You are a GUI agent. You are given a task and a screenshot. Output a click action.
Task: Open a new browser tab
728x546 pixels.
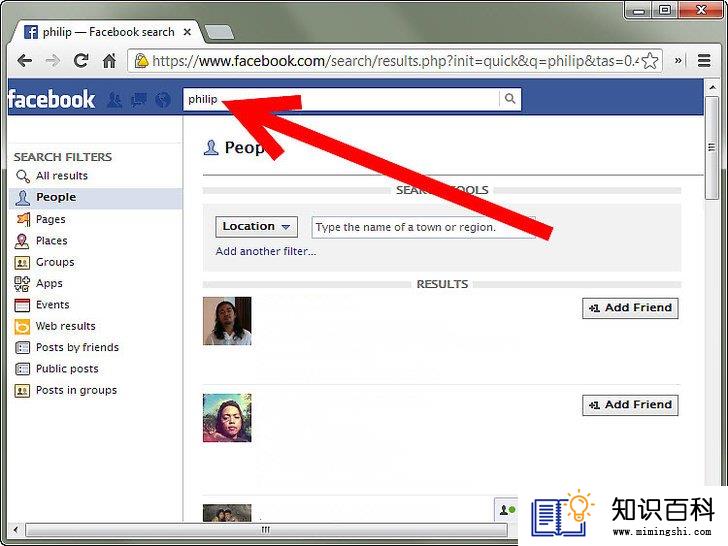(219, 32)
